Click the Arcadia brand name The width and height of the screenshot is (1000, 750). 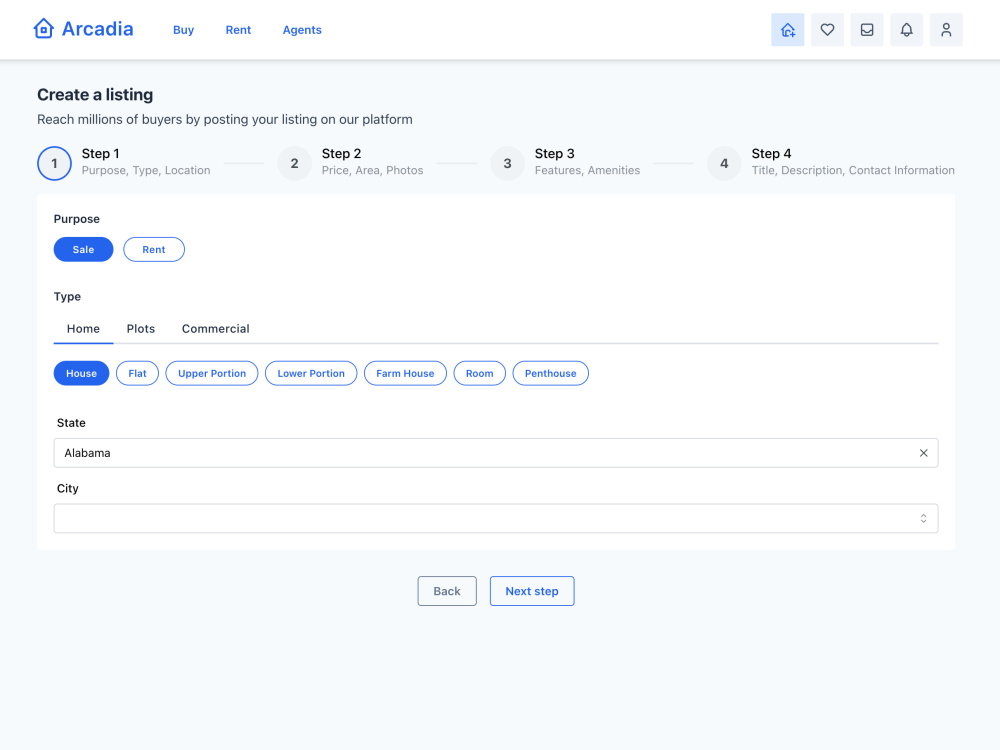click(x=98, y=29)
